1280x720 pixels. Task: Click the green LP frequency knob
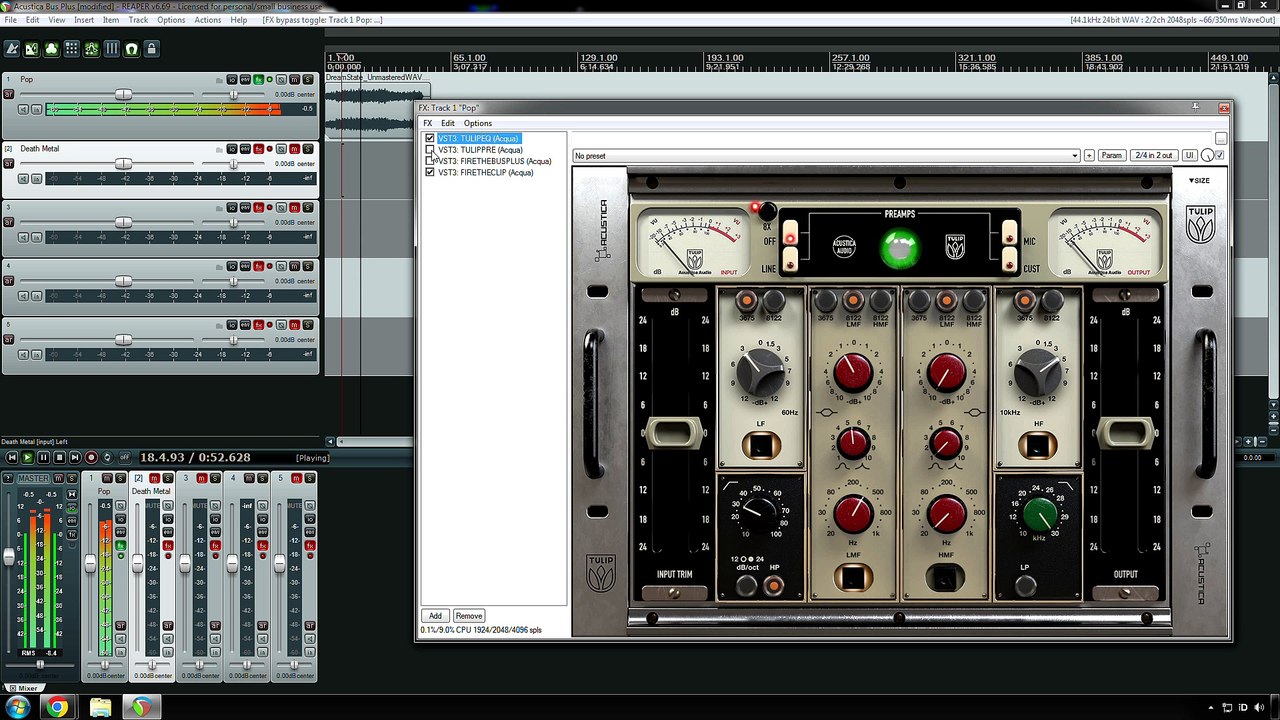pyautogui.click(x=1039, y=514)
